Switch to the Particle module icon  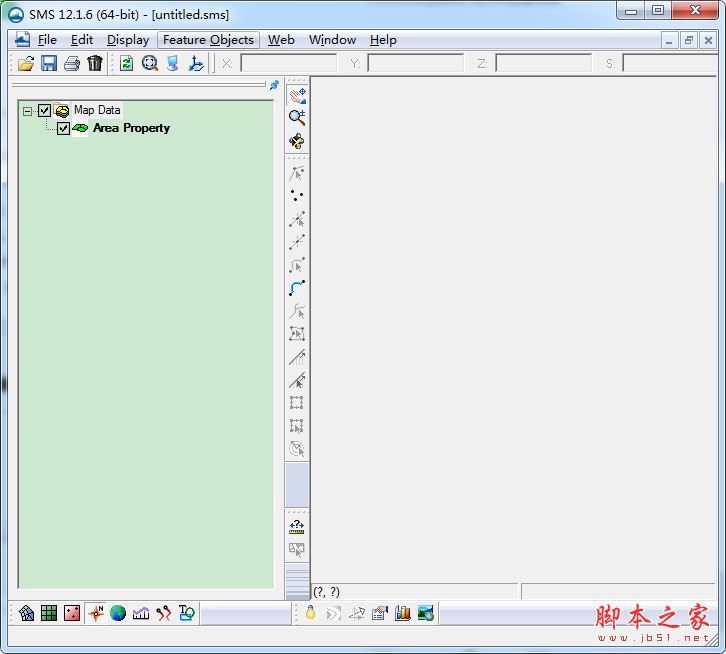pyautogui.click(x=164, y=613)
